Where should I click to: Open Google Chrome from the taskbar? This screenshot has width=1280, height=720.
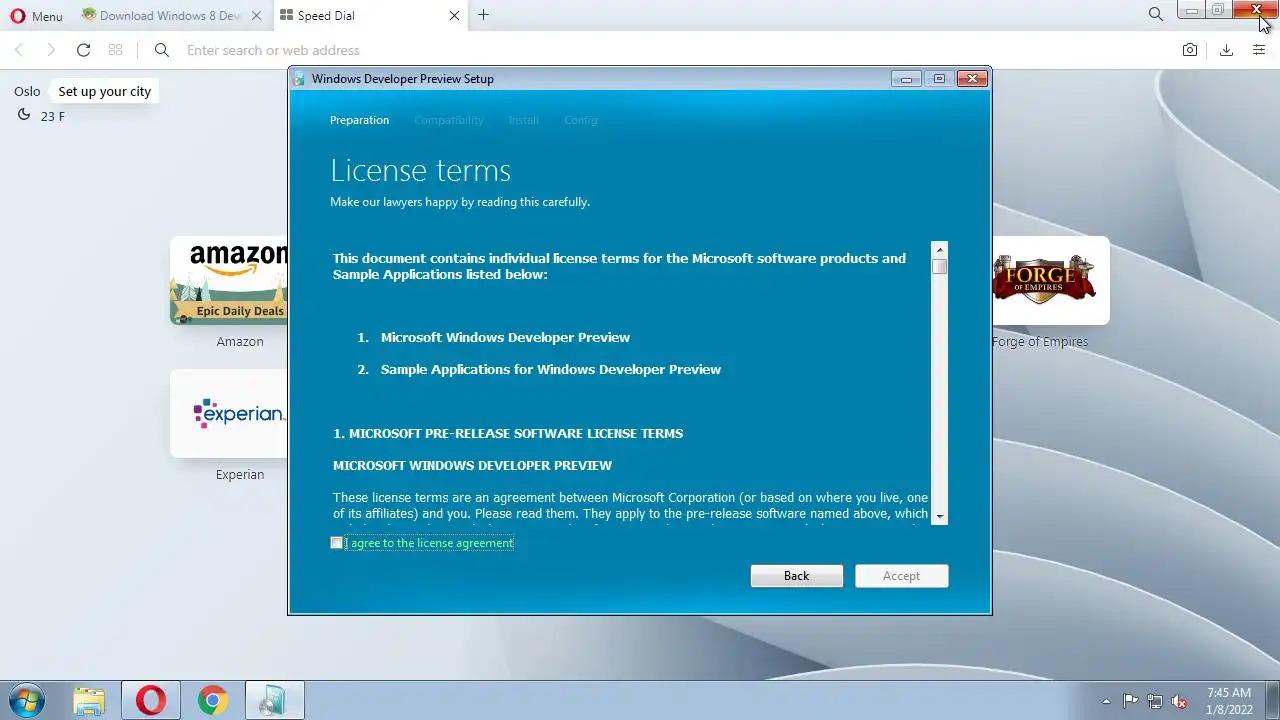(212, 701)
